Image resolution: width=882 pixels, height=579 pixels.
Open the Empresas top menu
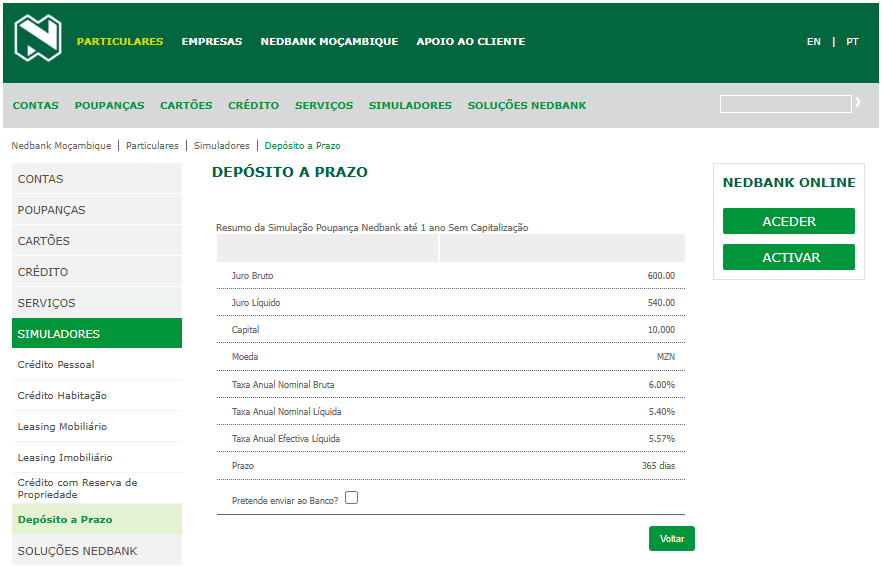tap(212, 42)
